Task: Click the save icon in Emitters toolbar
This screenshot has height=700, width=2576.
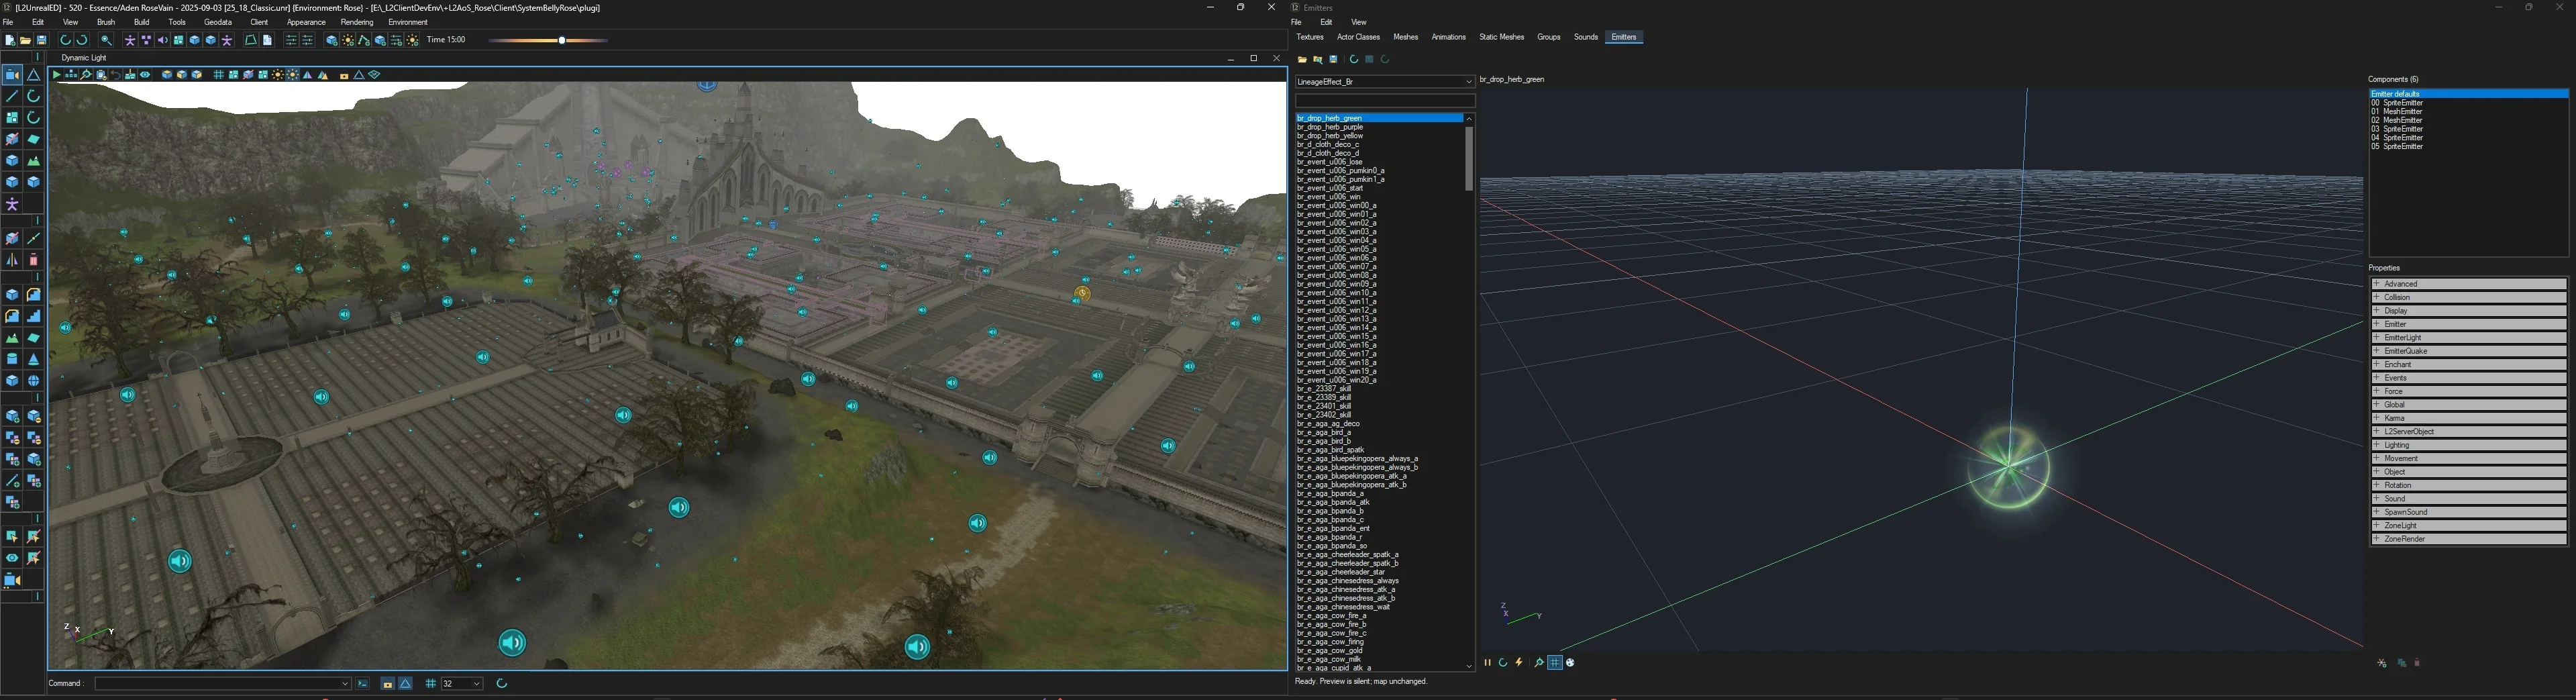Action: [x=1333, y=60]
